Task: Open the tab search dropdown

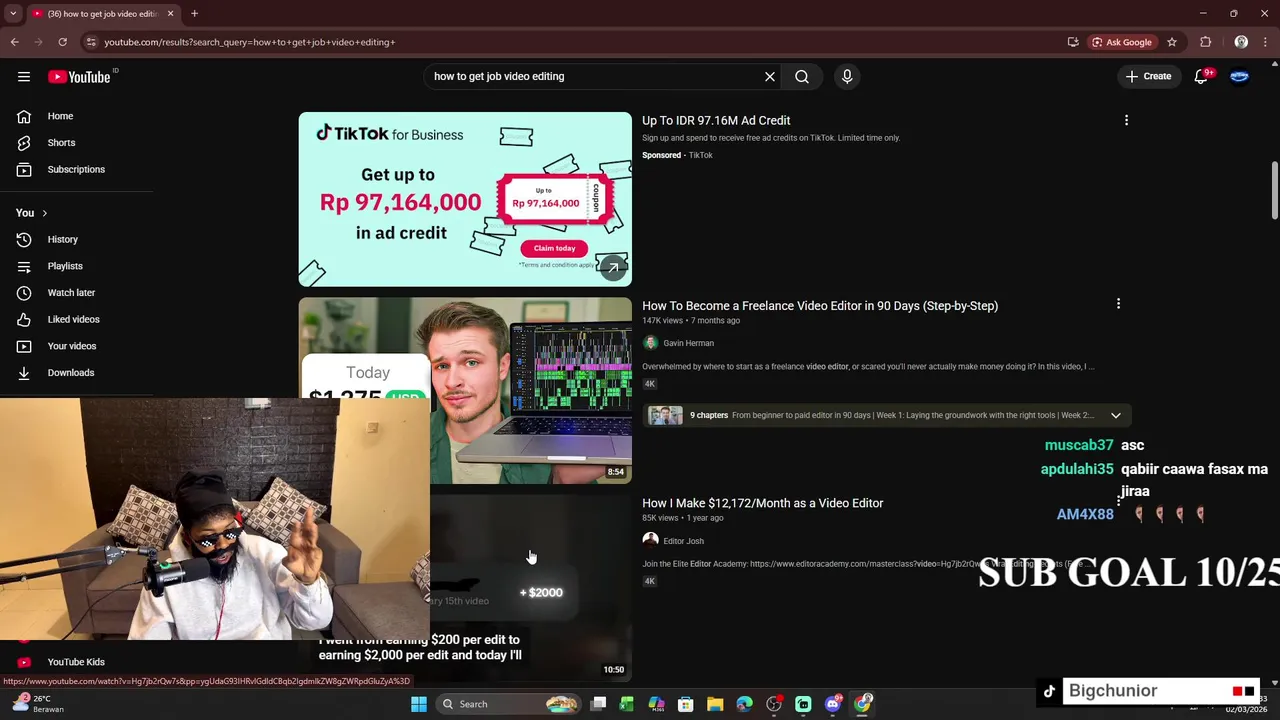Action: (13, 14)
